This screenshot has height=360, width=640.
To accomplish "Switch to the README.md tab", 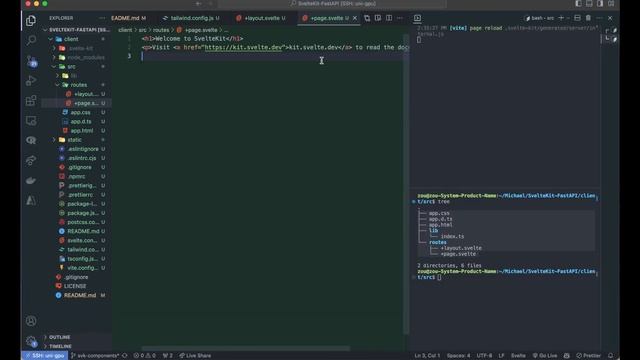I will pos(129,18).
